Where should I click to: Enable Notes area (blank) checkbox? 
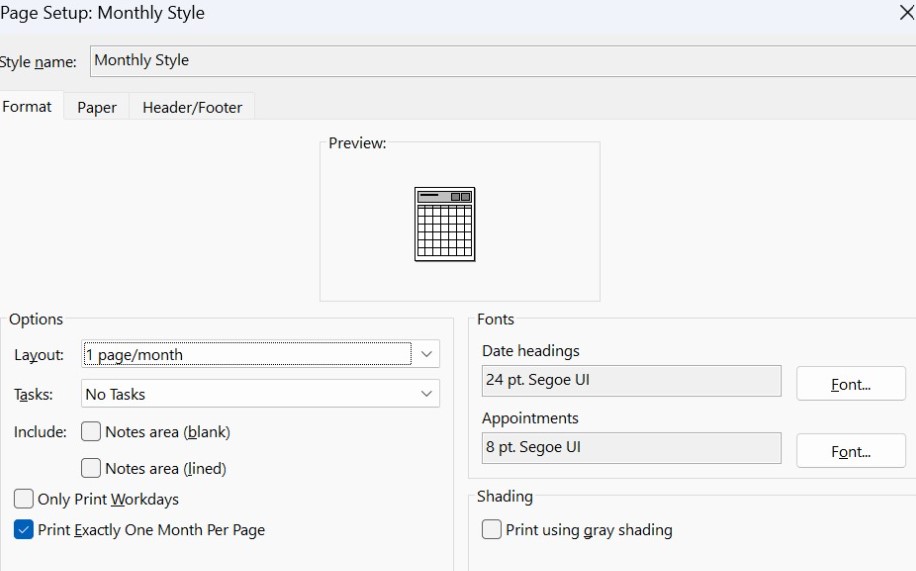91,432
